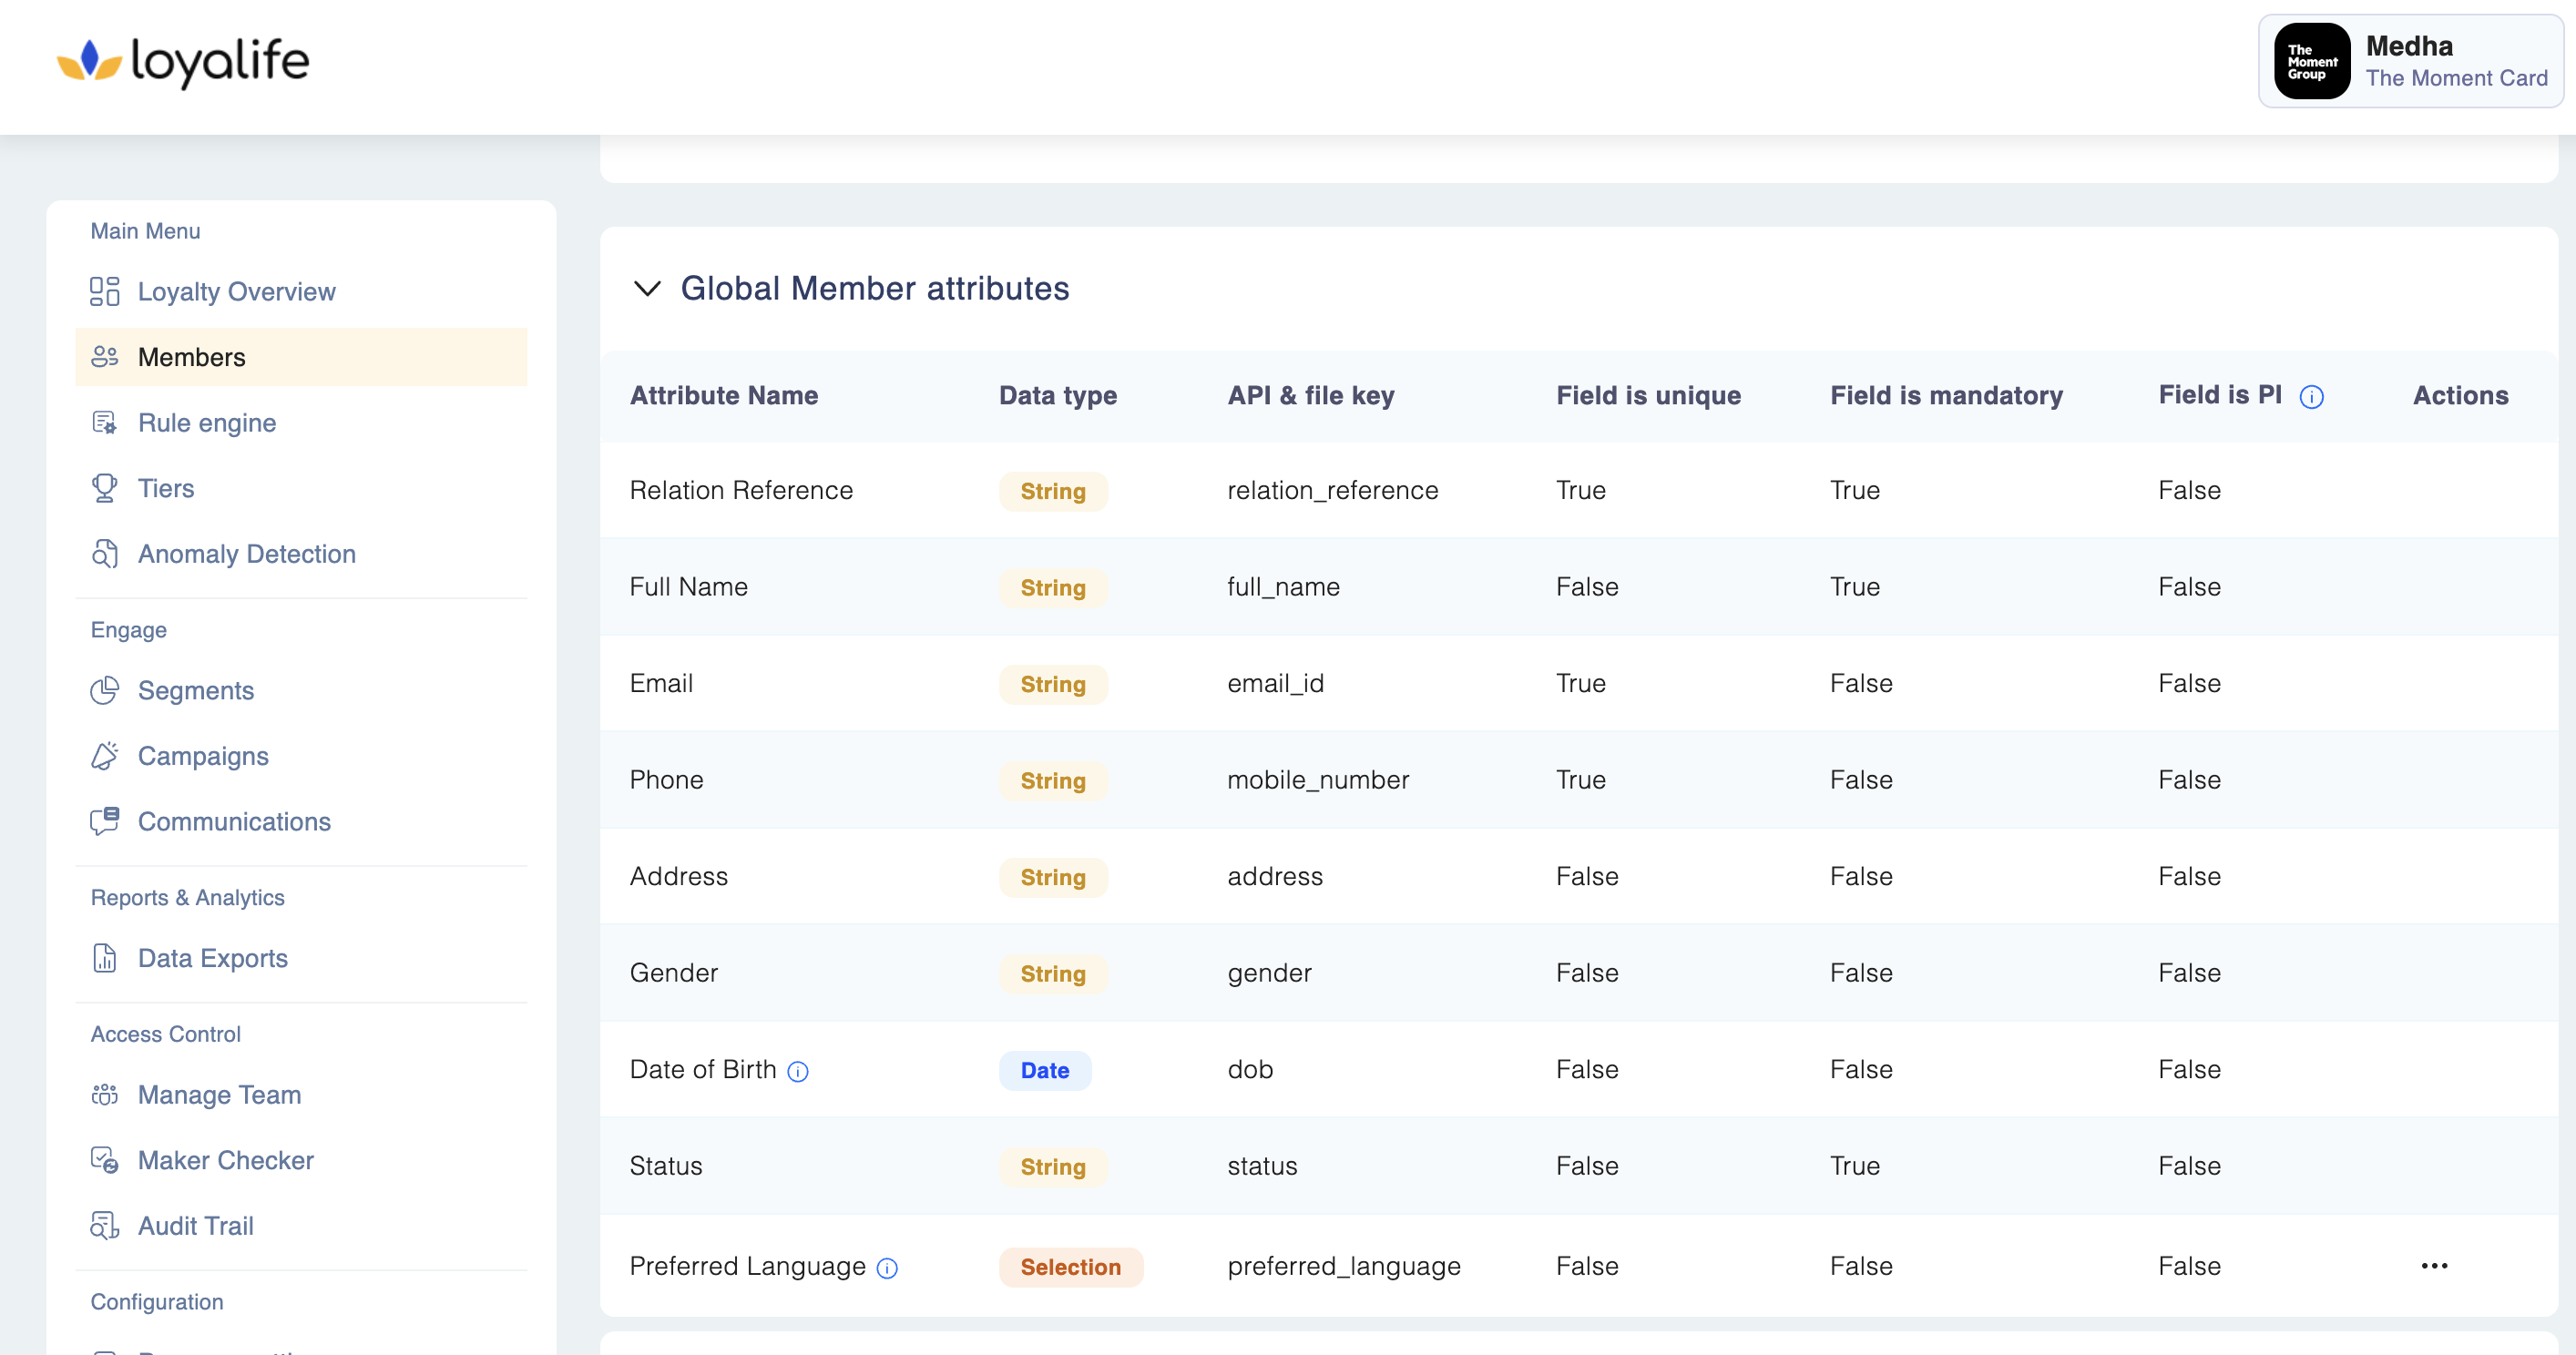Image resolution: width=2576 pixels, height=1355 pixels.
Task: Click the loyalife logo
Action: [x=183, y=62]
